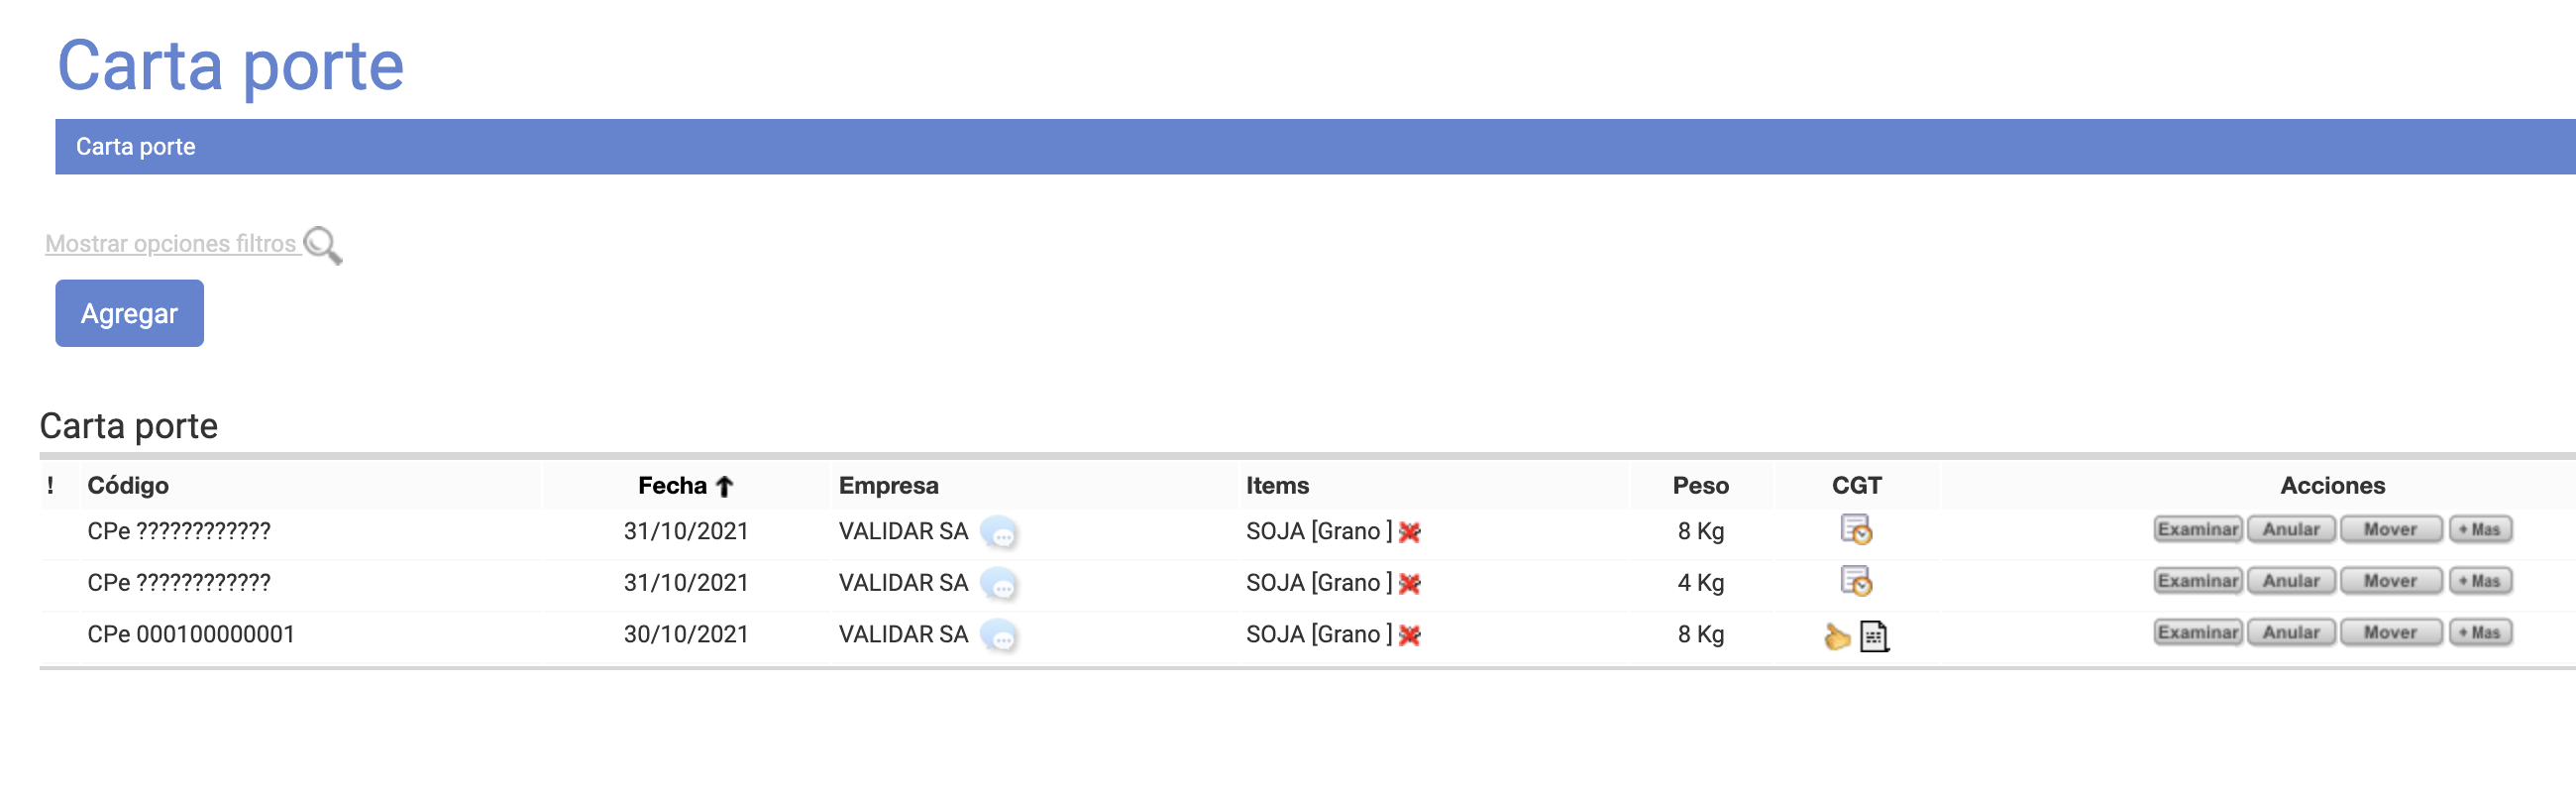
Task: Click CGT pending document icon in first row
Action: click(x=1856, y=530)
